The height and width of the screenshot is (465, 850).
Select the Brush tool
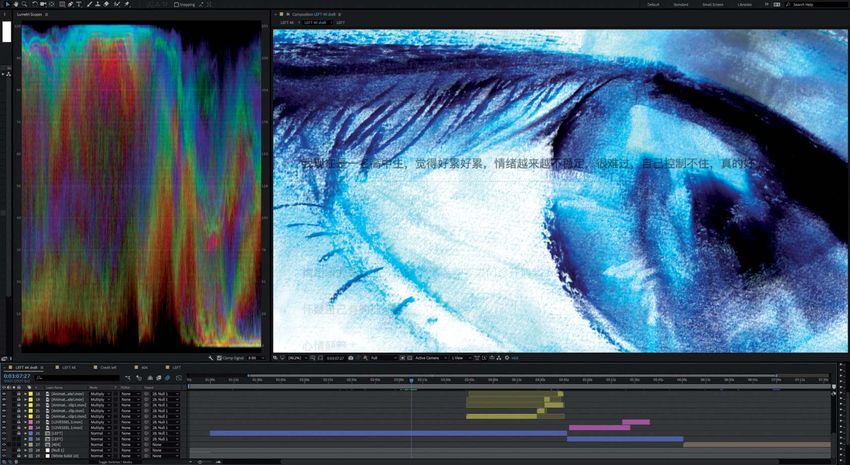(x=89, y=4)
